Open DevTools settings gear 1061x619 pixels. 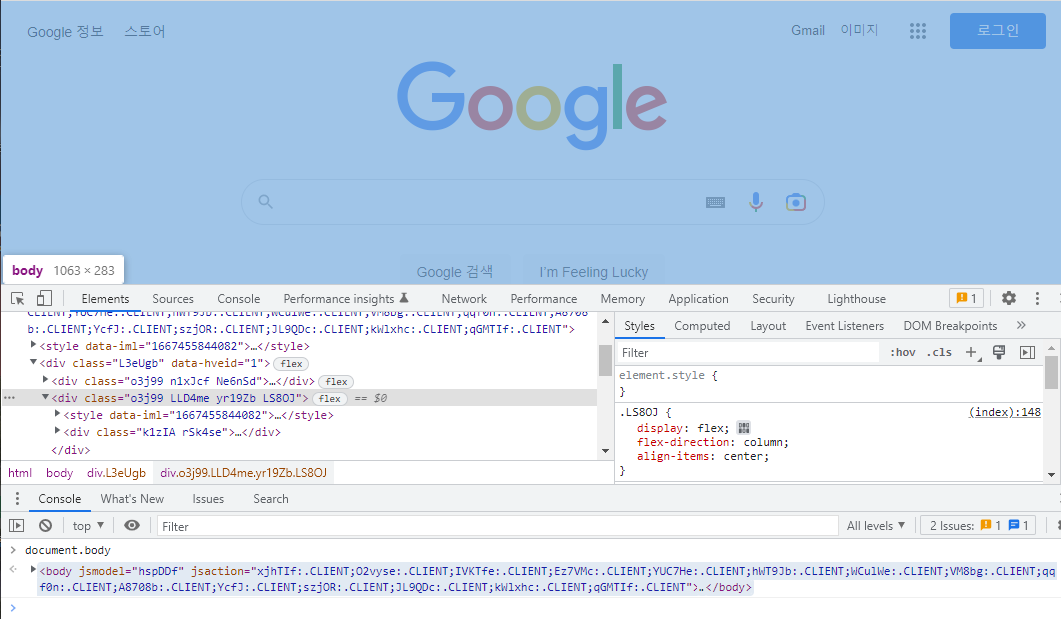coord(1009,298)
